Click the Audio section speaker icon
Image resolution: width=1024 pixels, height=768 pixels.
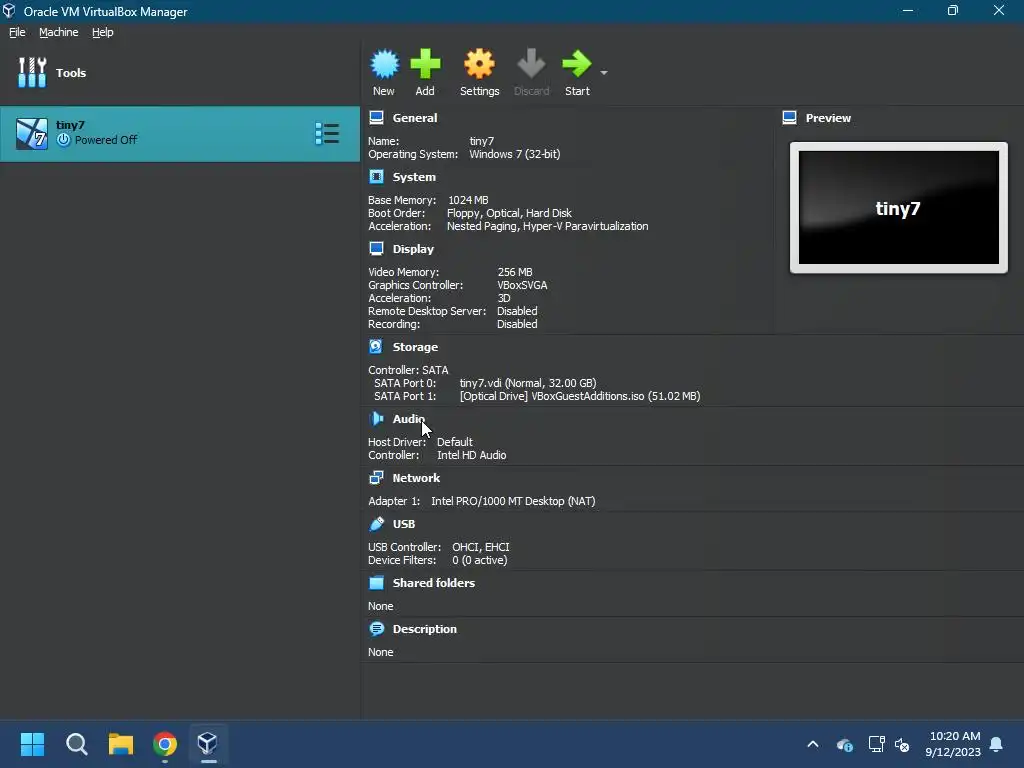coord(376,419)
